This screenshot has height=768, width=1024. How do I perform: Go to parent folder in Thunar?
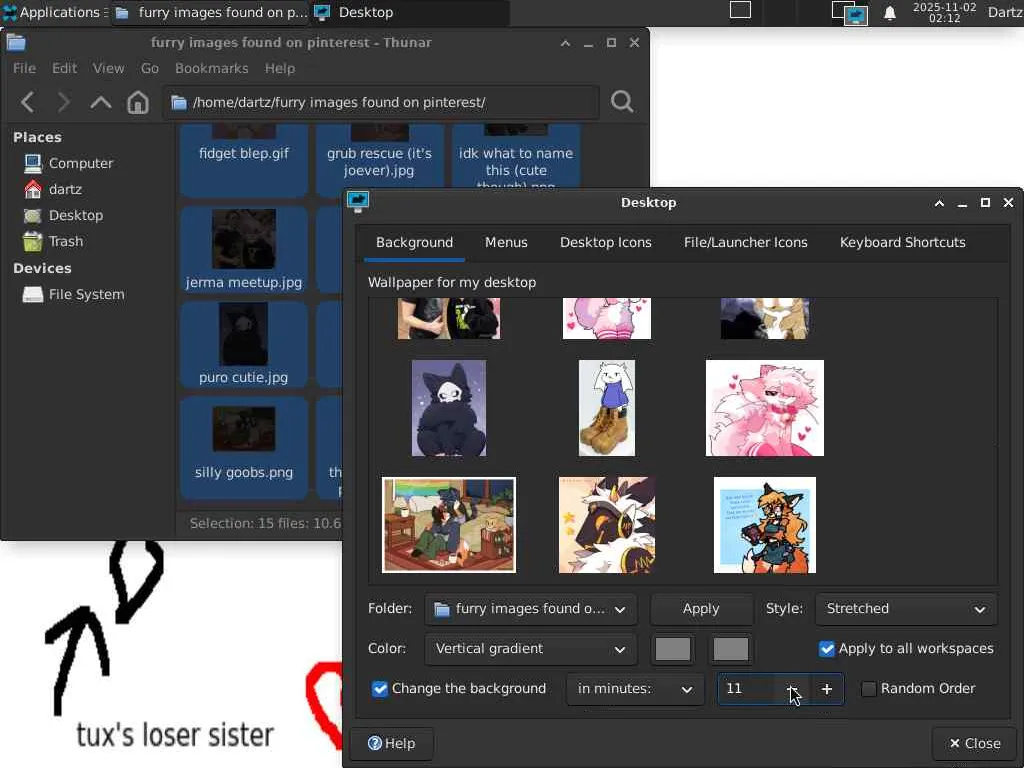(101, 102)
